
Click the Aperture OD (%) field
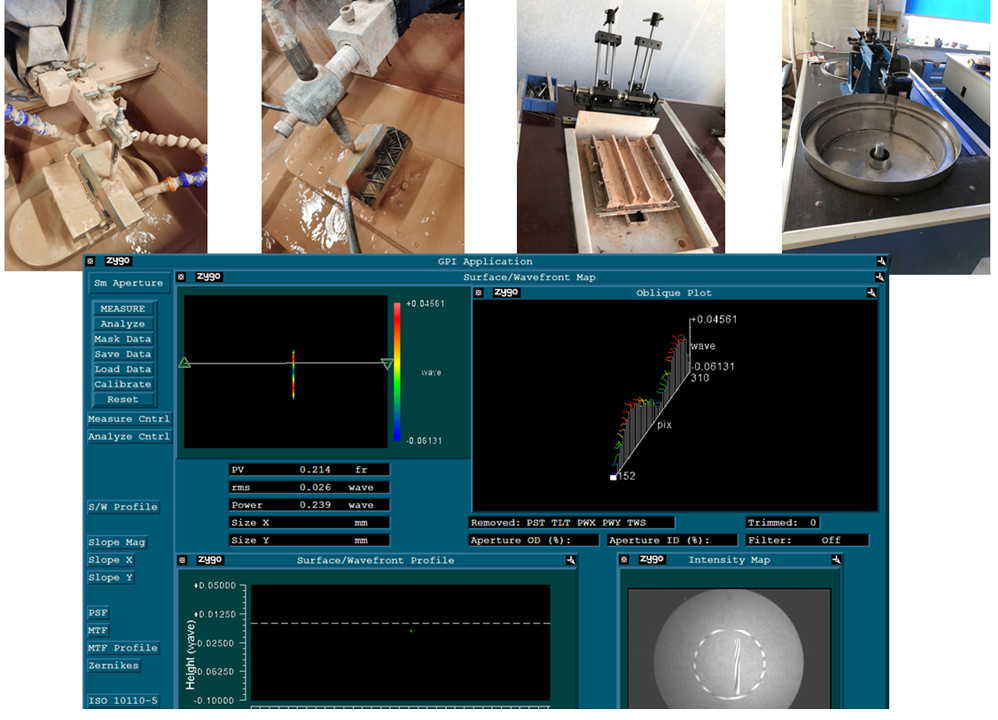533,540
